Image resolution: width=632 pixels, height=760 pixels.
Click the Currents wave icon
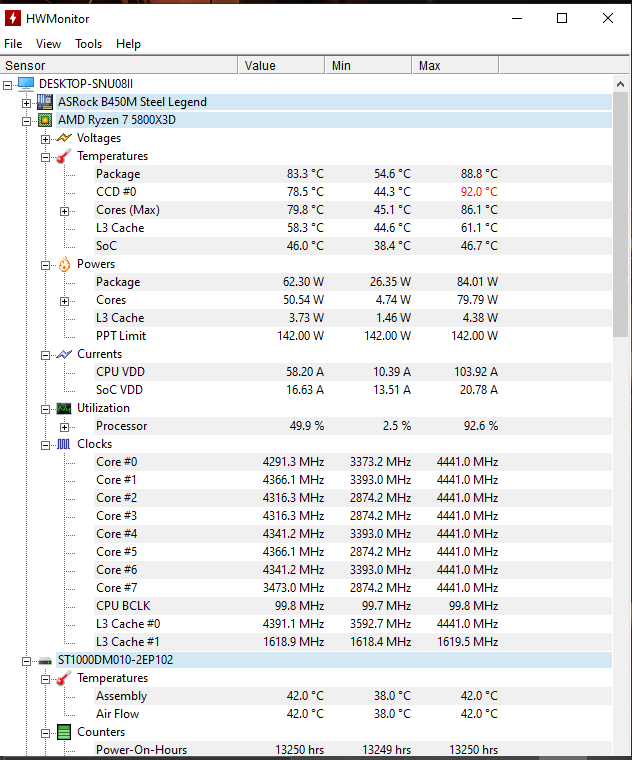64,354
